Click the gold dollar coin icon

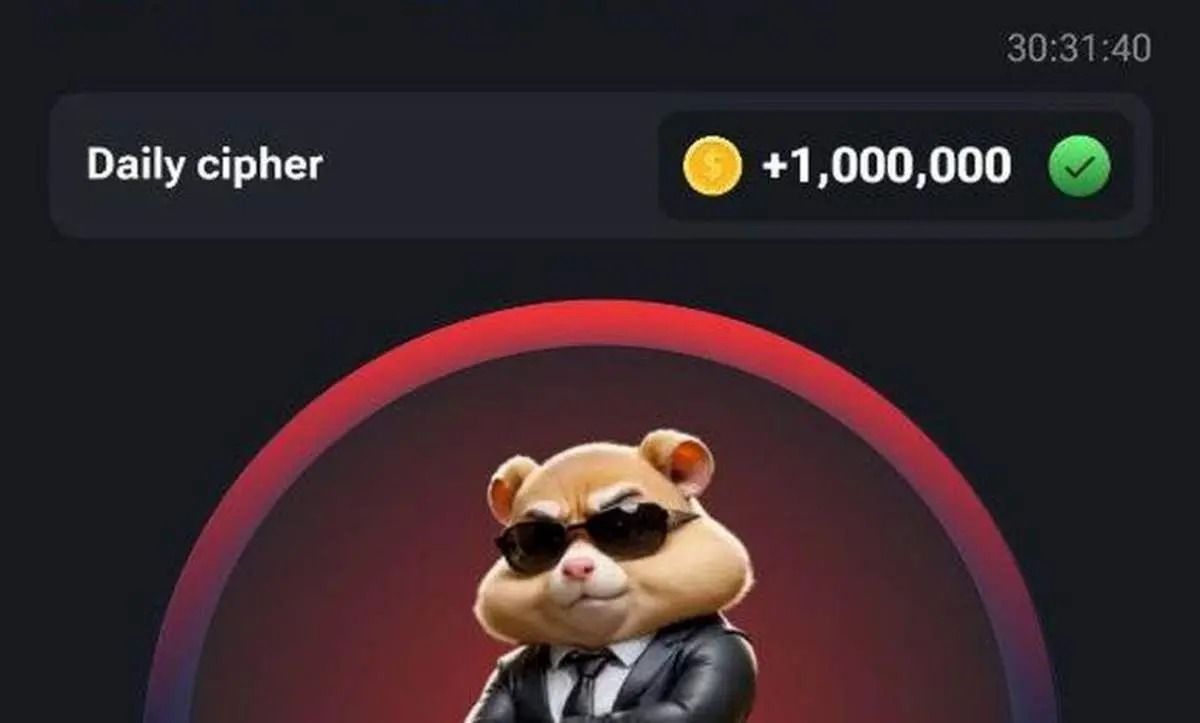click(712, 166)
